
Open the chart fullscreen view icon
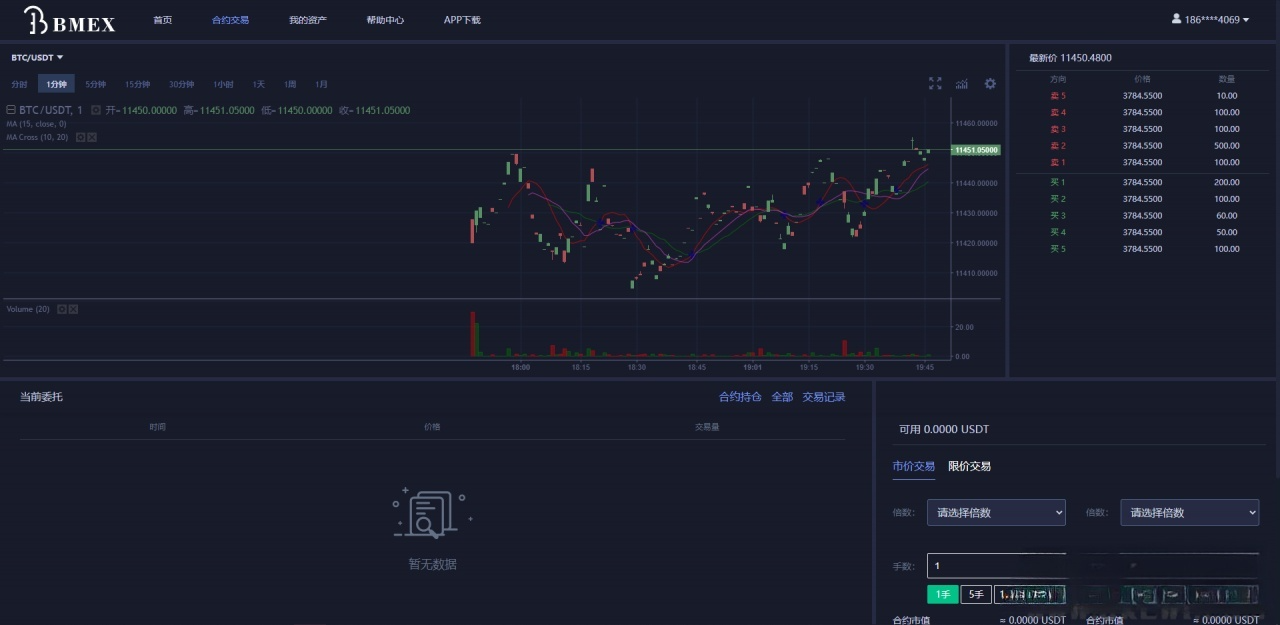(935, 84)
